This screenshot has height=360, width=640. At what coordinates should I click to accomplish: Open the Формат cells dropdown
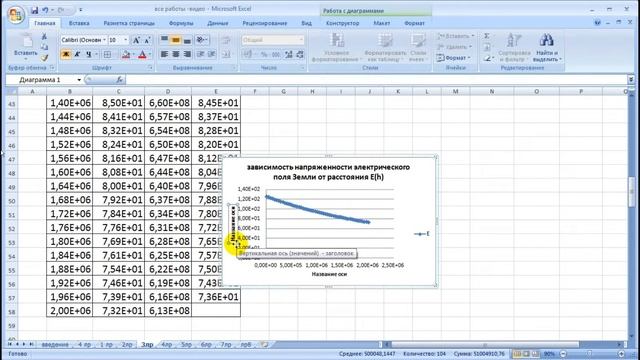tap(453, 58)
